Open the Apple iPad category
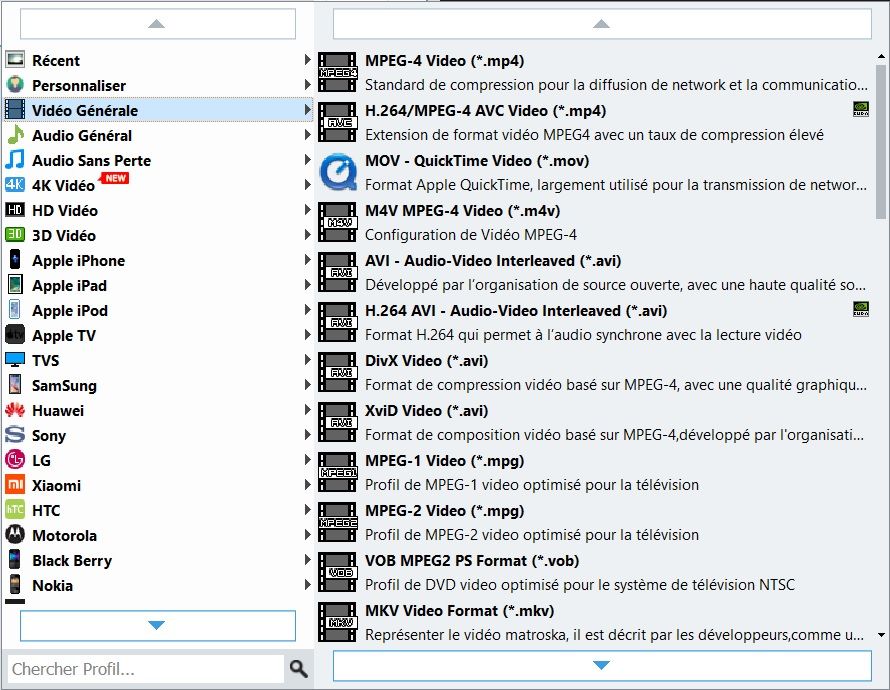This screenshot has height=690, width=890. click(158, 285)
